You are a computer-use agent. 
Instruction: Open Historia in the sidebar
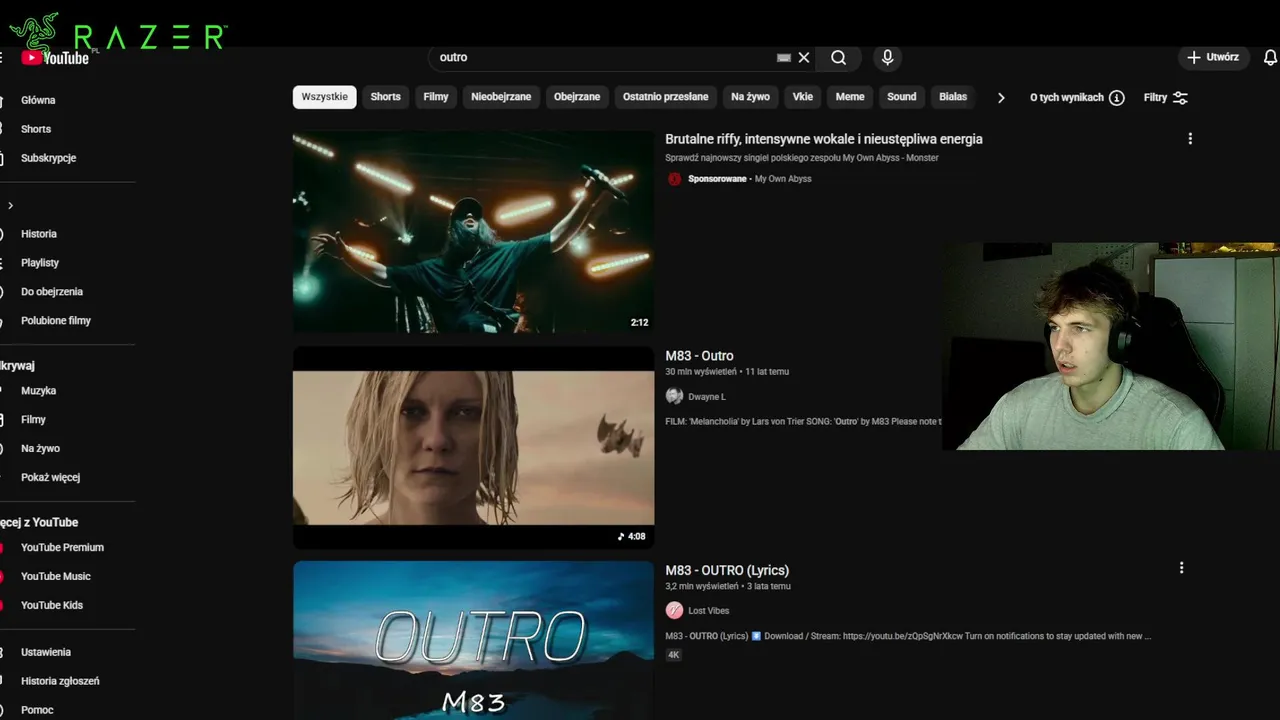click(x=39, y=234)
